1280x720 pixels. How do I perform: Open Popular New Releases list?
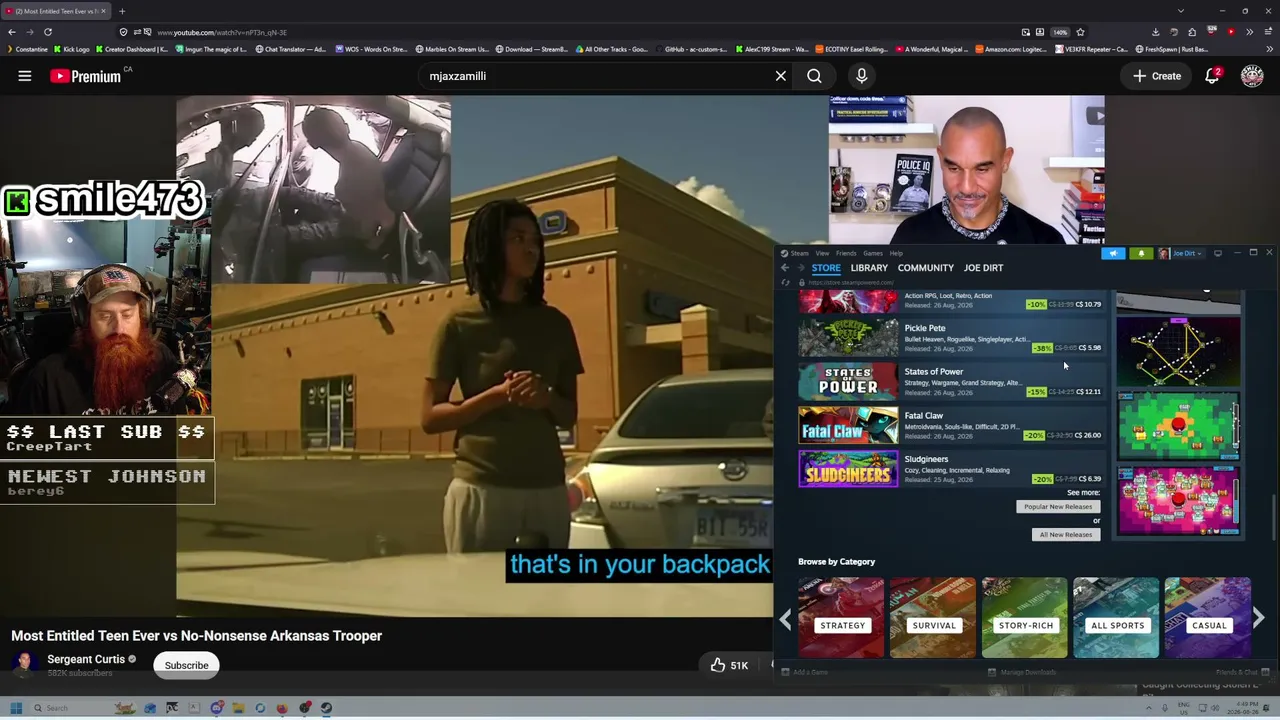tap(1058, 507)
